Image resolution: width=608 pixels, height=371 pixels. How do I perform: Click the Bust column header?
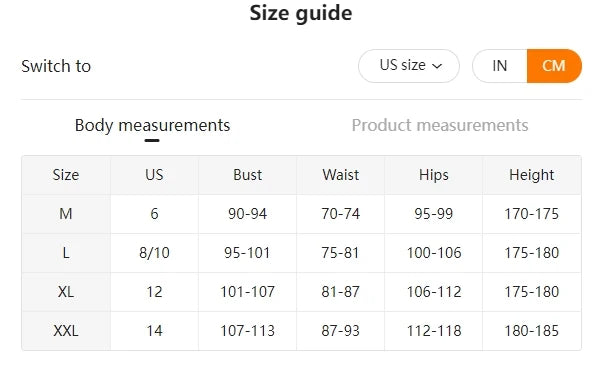click(x=247, y=175)
